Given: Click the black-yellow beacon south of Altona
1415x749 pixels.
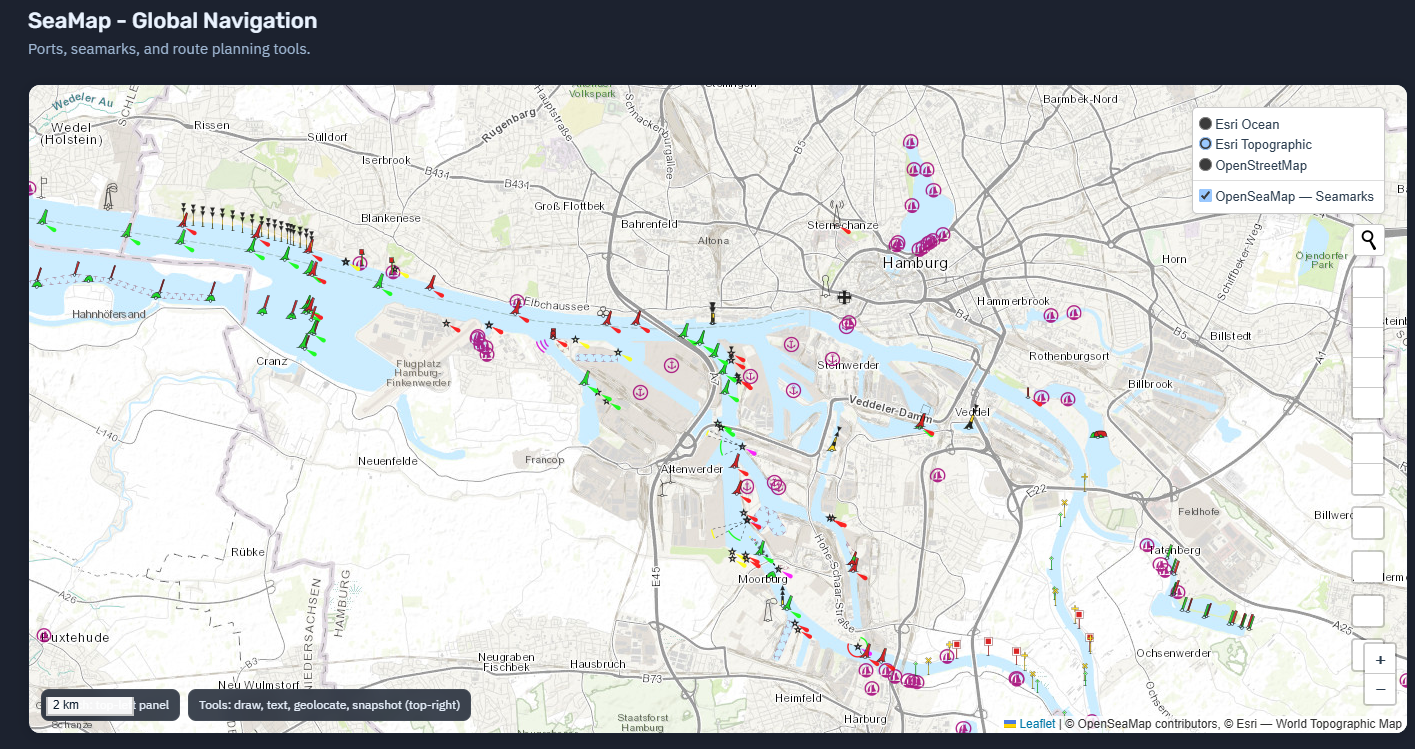Looking at the screenshot, I should tap(712, 313).
